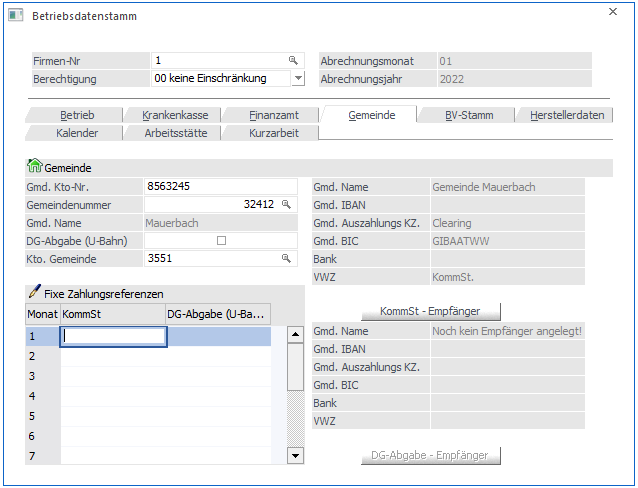Click the Kto. Gemeinde search magnifier icon
The image size is (638, 488).
(285, 258)
